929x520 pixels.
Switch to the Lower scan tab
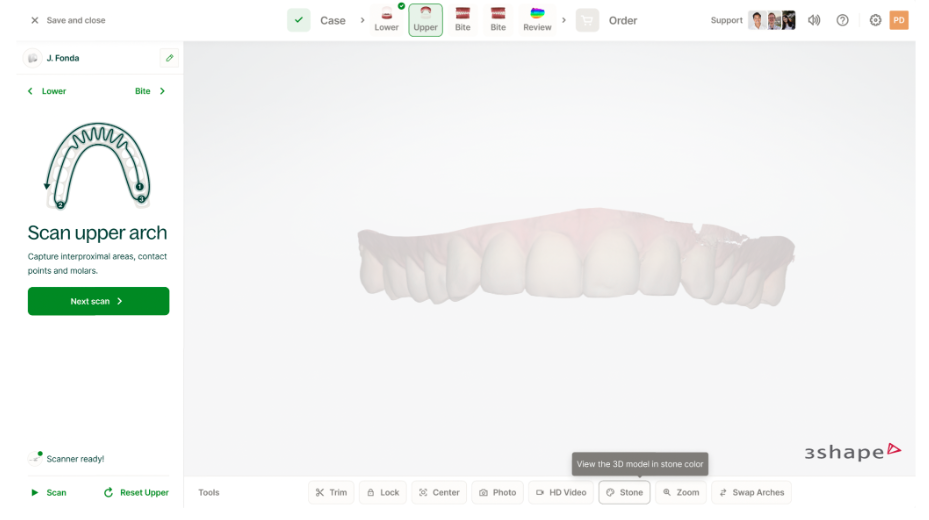click(x=387, y=19)
